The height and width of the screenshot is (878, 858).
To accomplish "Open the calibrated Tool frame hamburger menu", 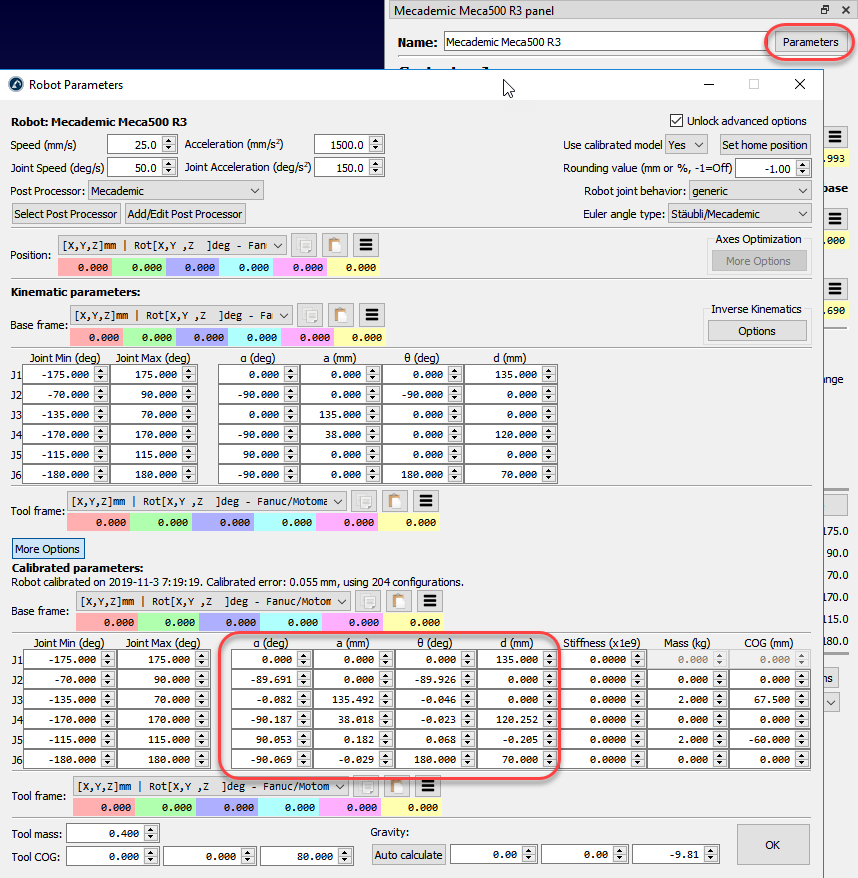I will 427,786.
